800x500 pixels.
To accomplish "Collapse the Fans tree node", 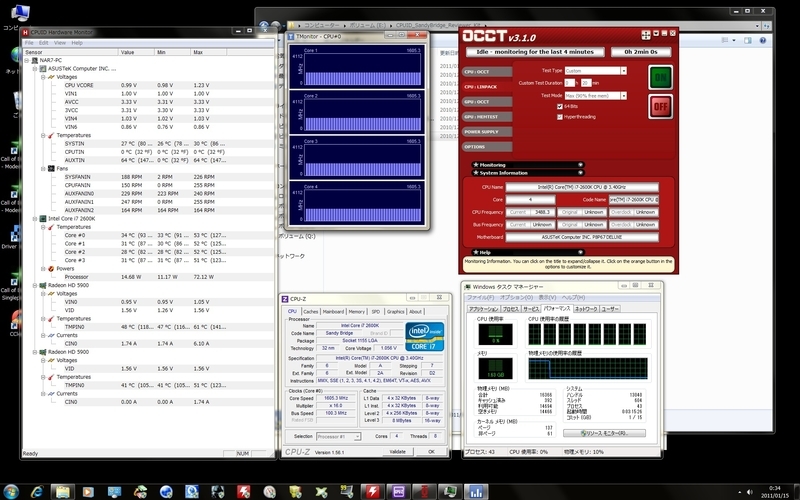I will (x=43, y=168).
